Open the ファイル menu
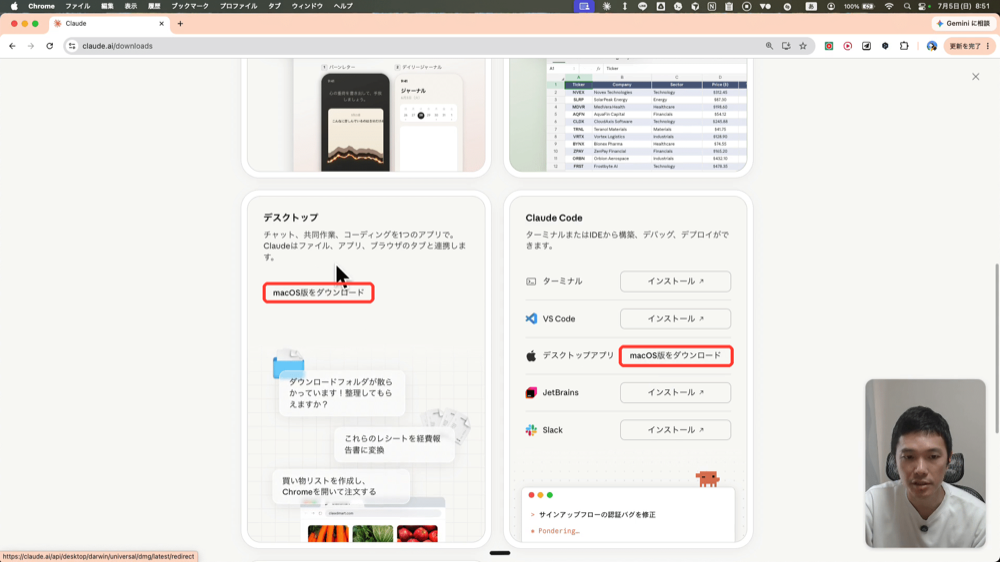Viewport: 1000px width, 562px height. tap(78, 6)
